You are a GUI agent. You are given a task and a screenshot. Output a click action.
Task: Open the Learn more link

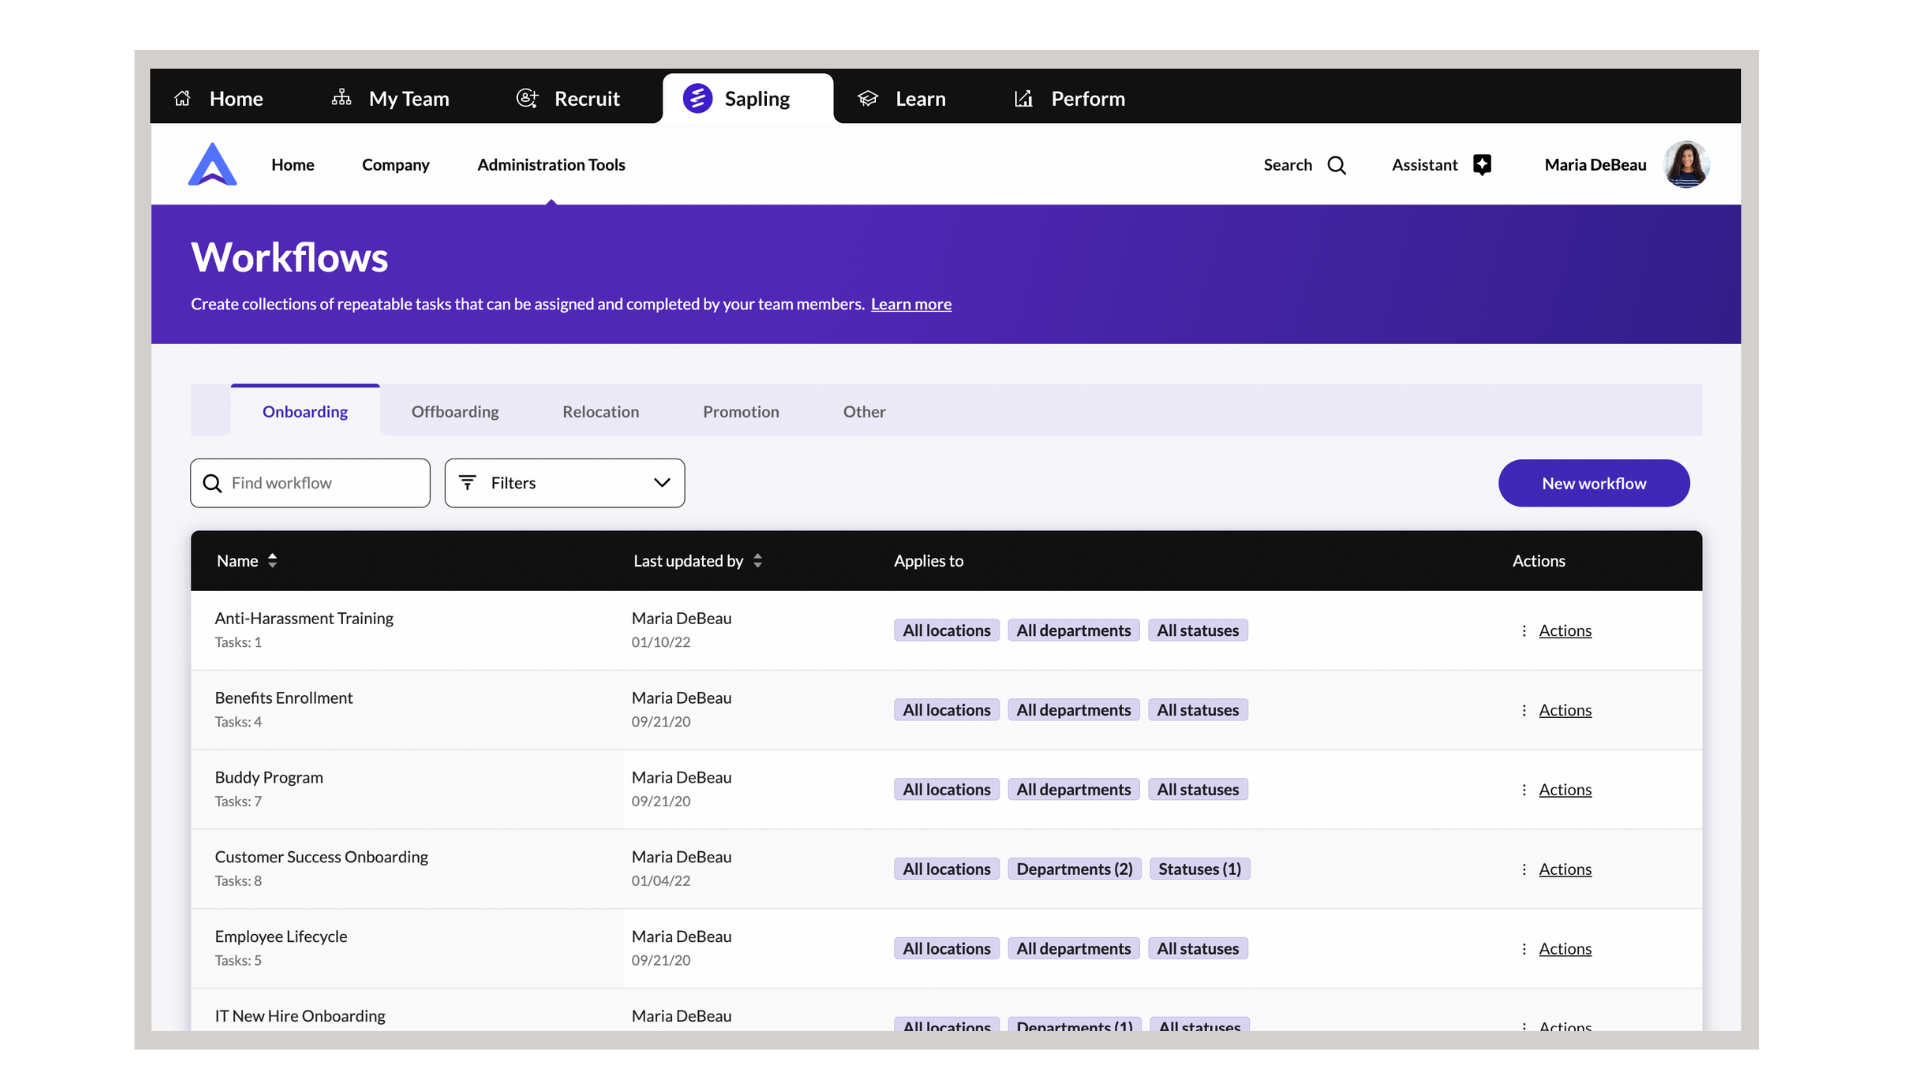pos(911,304)
